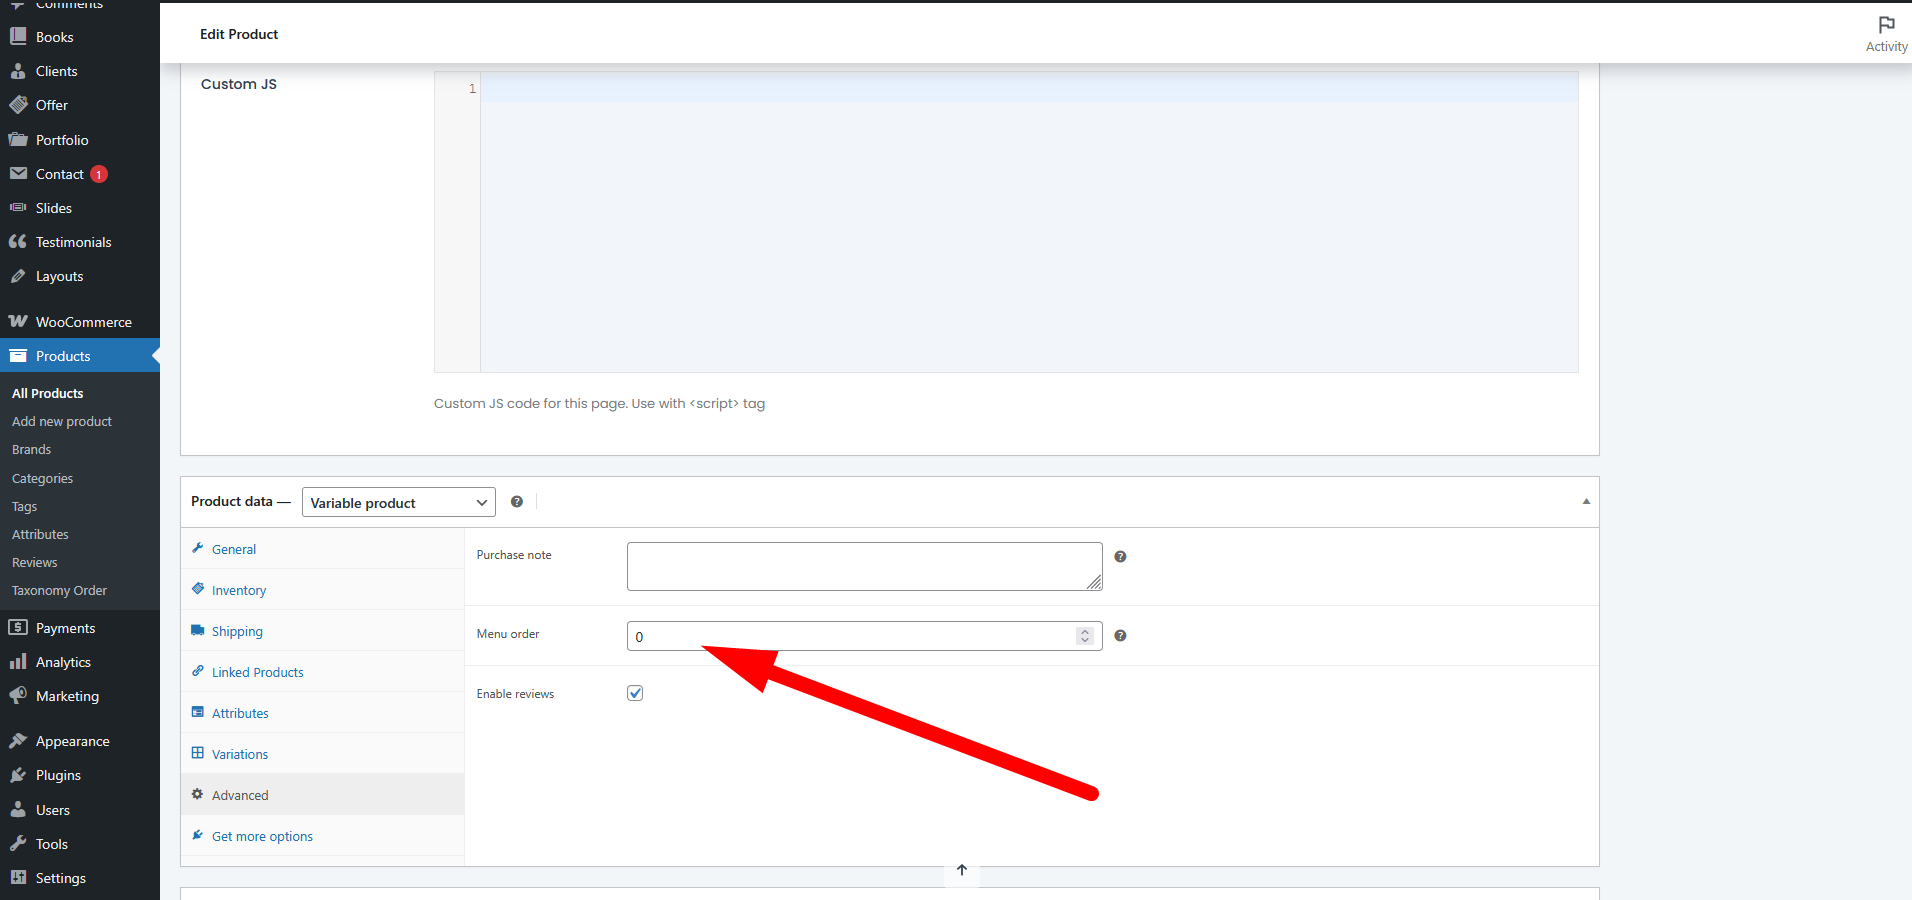The image size is (1912, 900).
Task: Click help icon next to Purchase note
Action: click(1120, 557)
